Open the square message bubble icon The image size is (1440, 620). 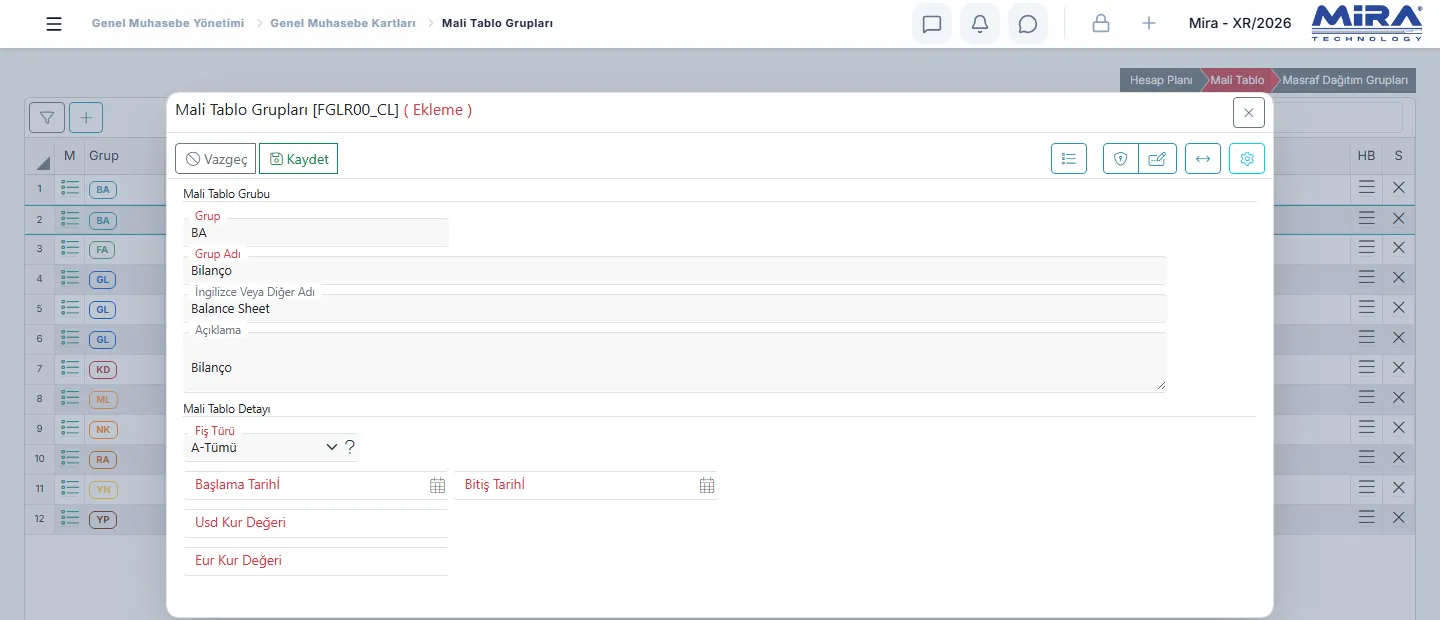click(932, 24)
